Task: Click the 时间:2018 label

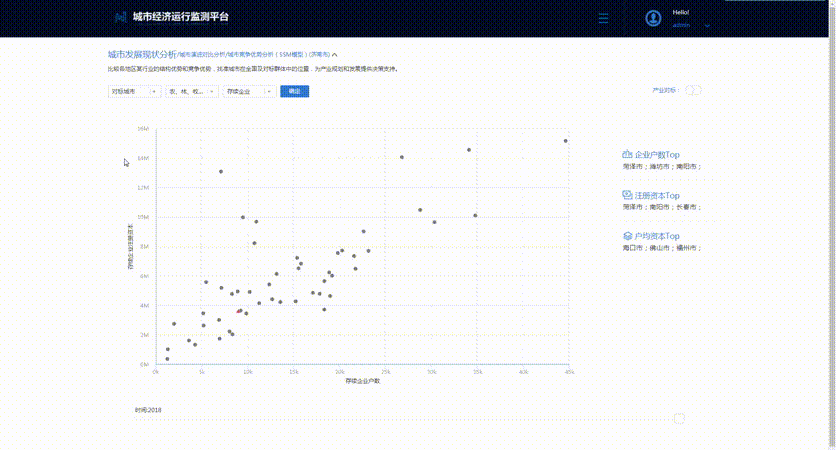Action: coord(148,410)
